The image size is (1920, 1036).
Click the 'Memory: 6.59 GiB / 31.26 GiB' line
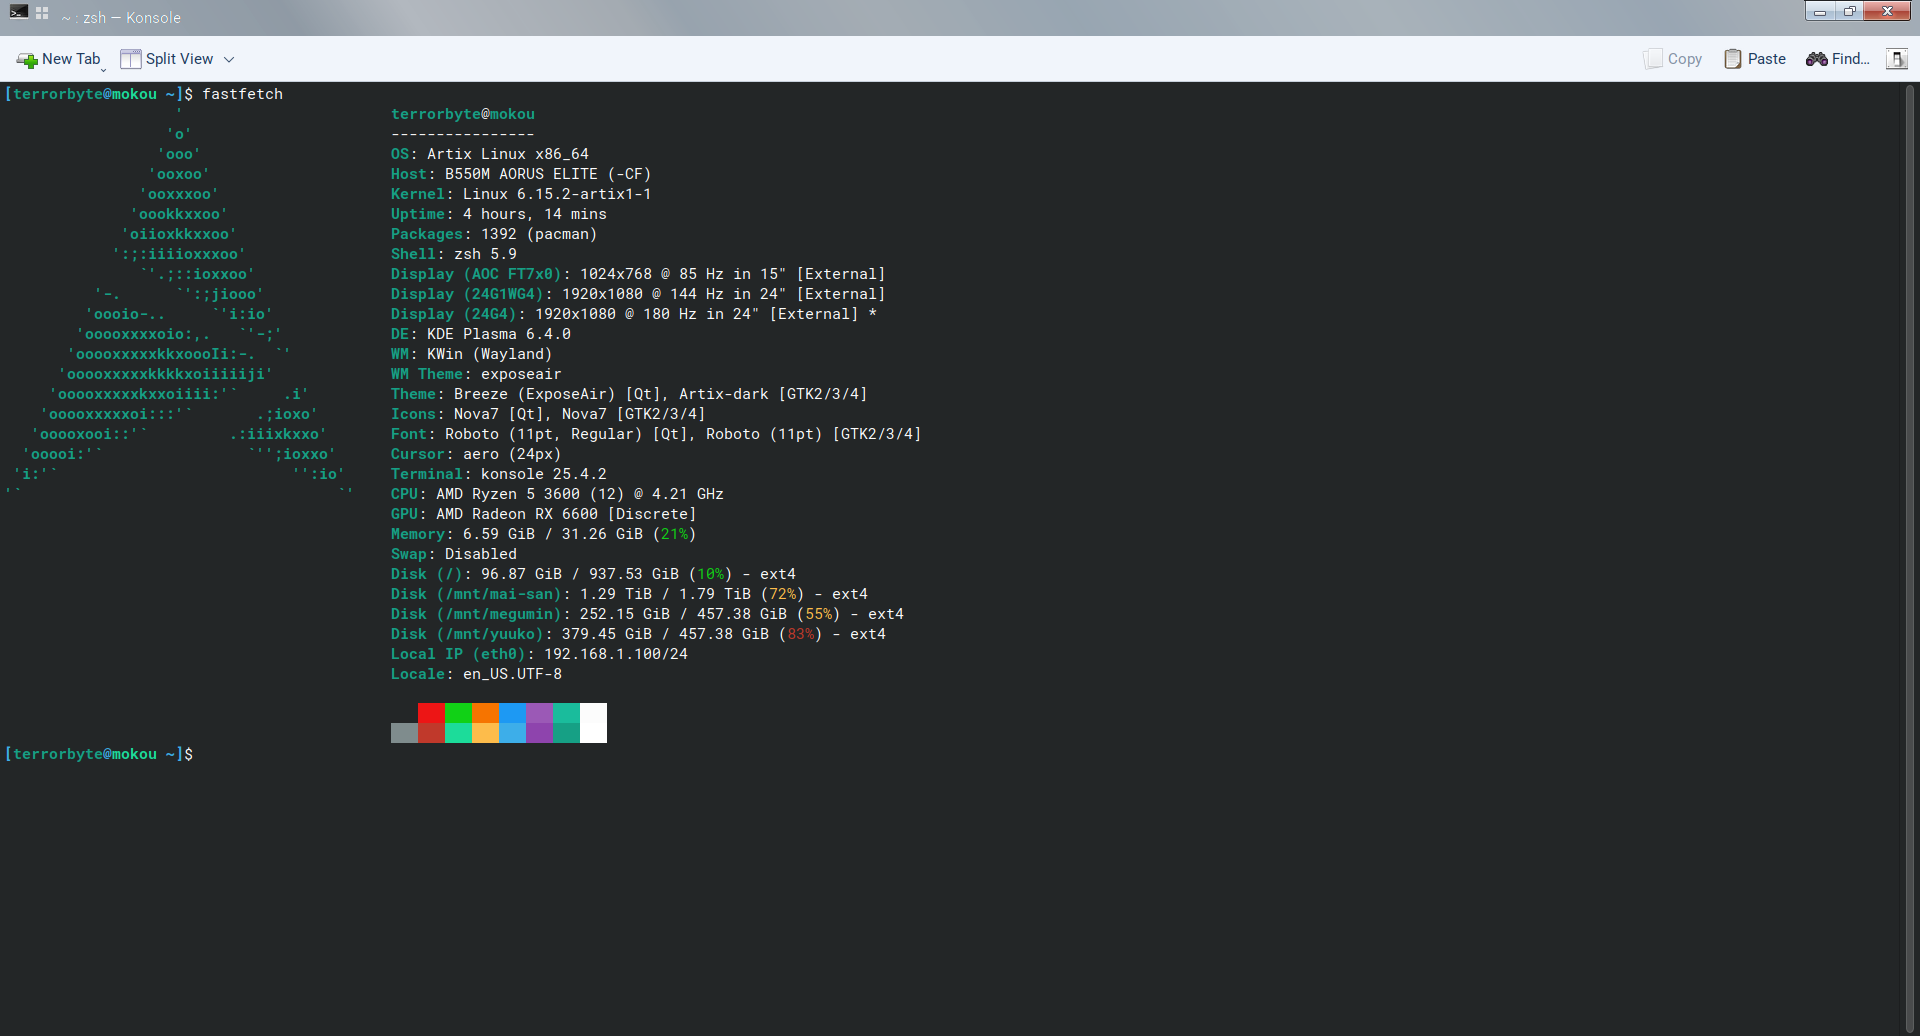(x=544, y=534)
